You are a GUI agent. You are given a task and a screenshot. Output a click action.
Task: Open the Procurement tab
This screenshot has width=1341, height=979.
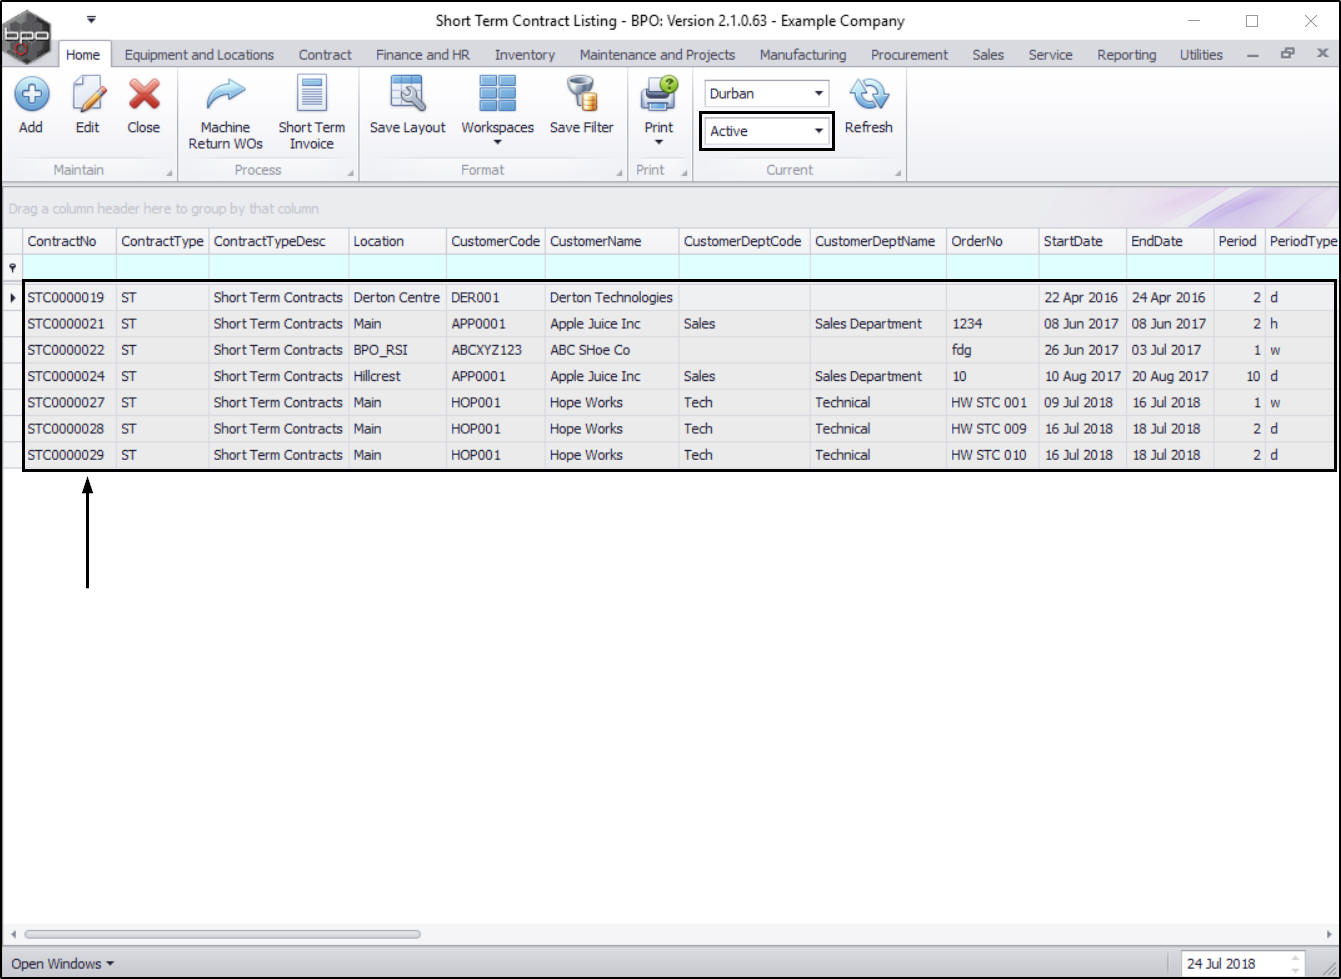(910, 55)
